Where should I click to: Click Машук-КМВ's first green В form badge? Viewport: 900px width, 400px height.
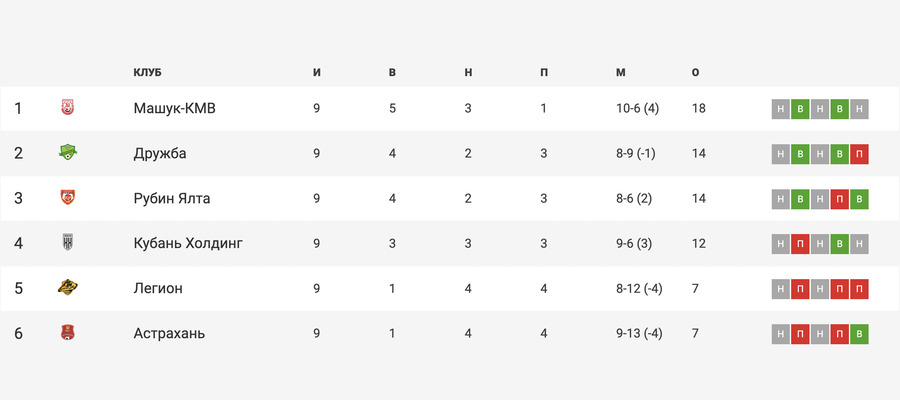(800, 109)
